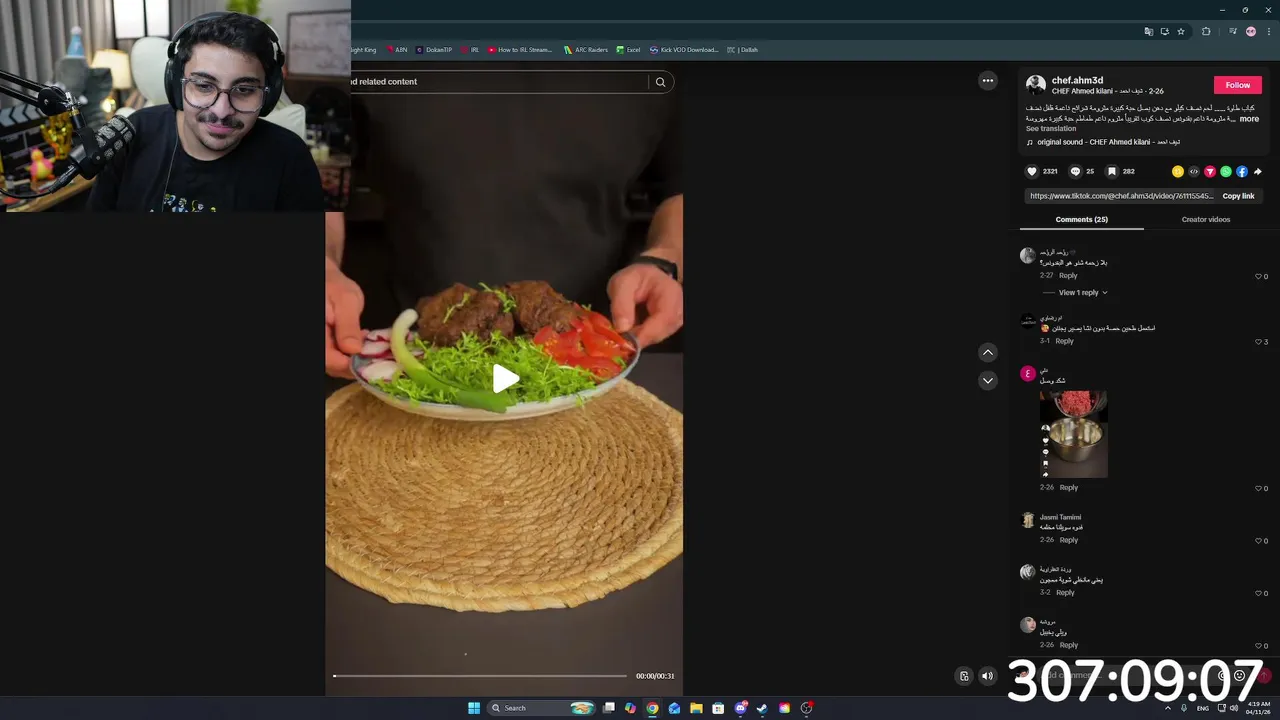The width and height of the screenshot is (1280, 720).
Task: Open the ARC Raiders bookmark
Action: [585, 49]
